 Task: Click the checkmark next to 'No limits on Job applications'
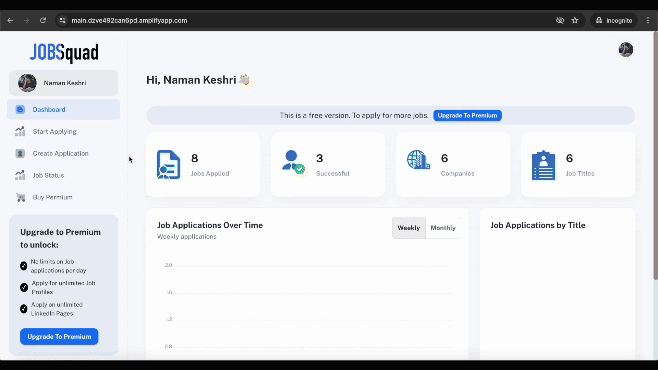coord(24,266)
